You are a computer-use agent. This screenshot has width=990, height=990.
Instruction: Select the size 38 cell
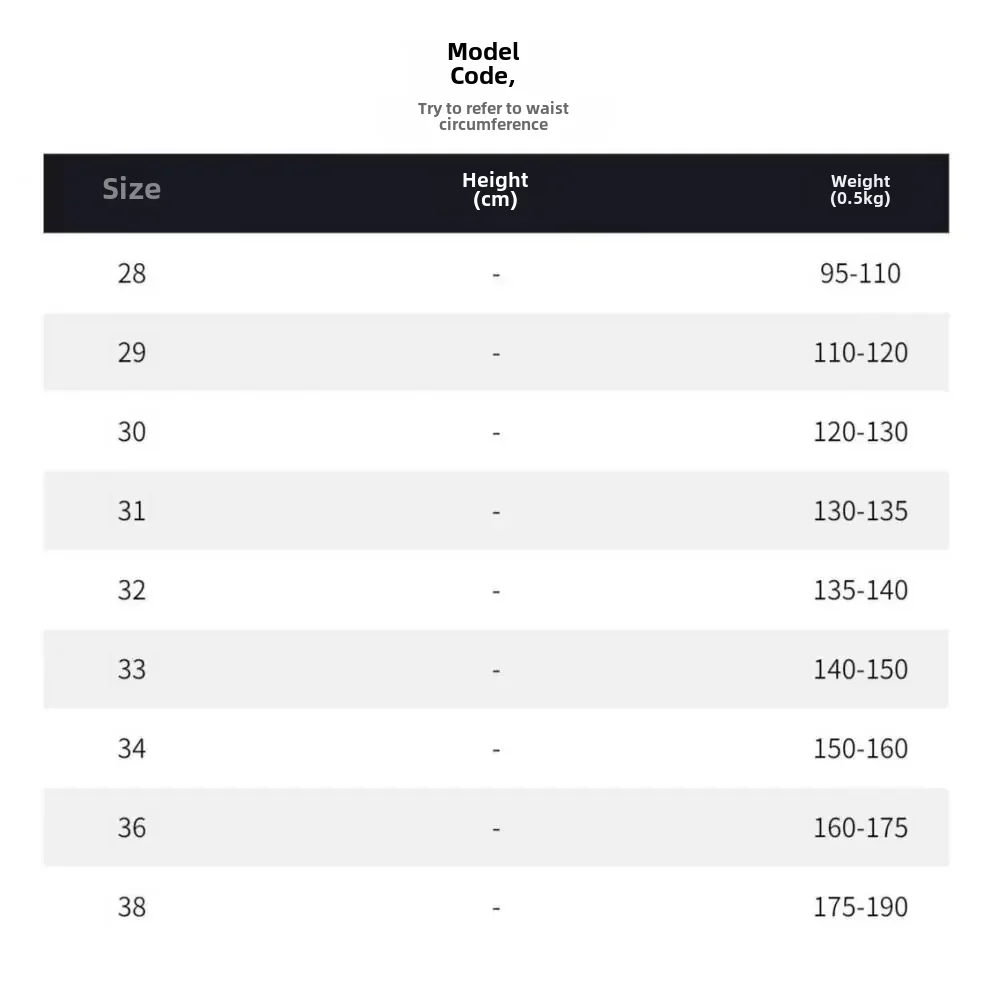click(132, 906)
